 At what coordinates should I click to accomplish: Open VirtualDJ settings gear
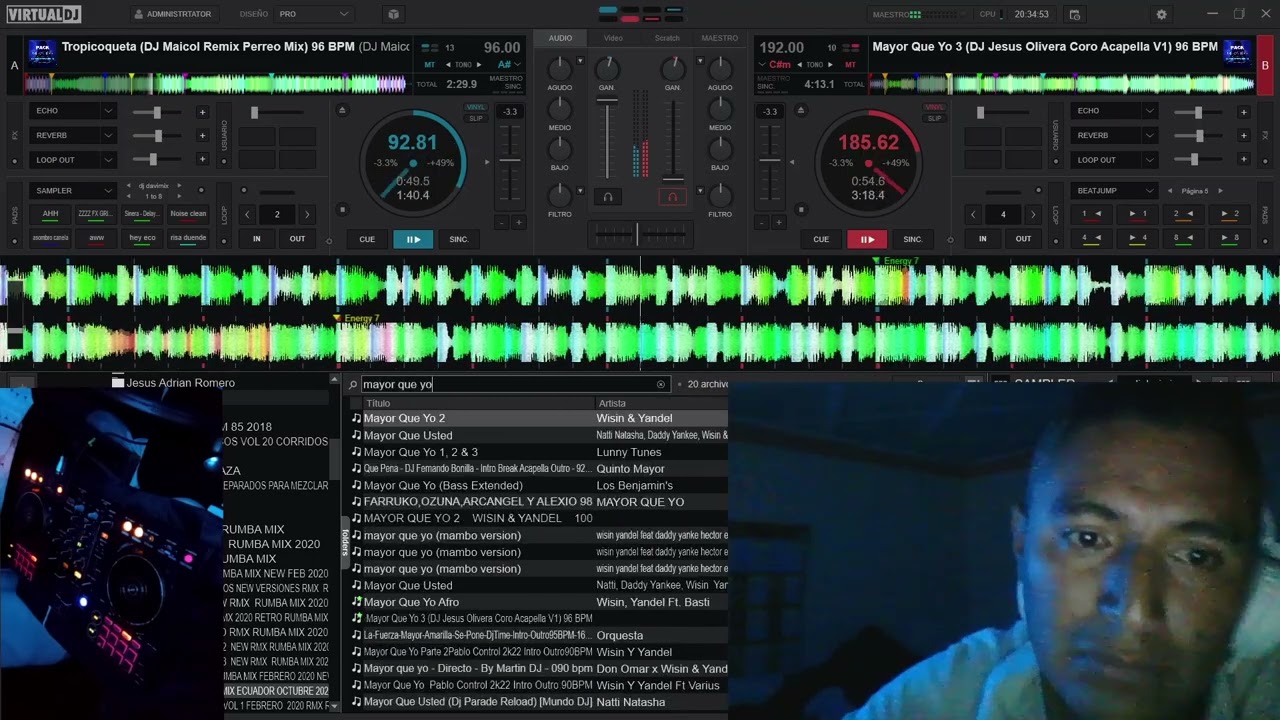[1161, 15]
